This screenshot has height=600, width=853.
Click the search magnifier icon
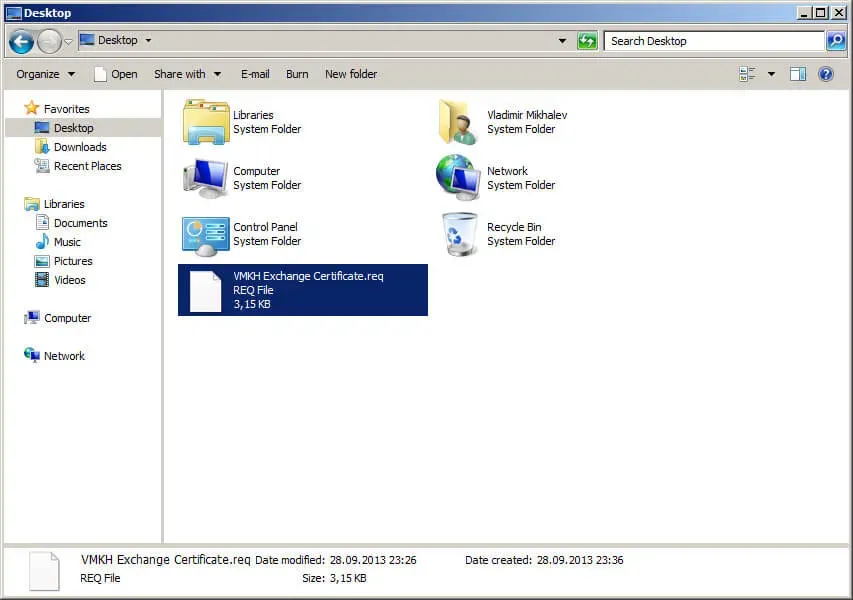point(836,41)
